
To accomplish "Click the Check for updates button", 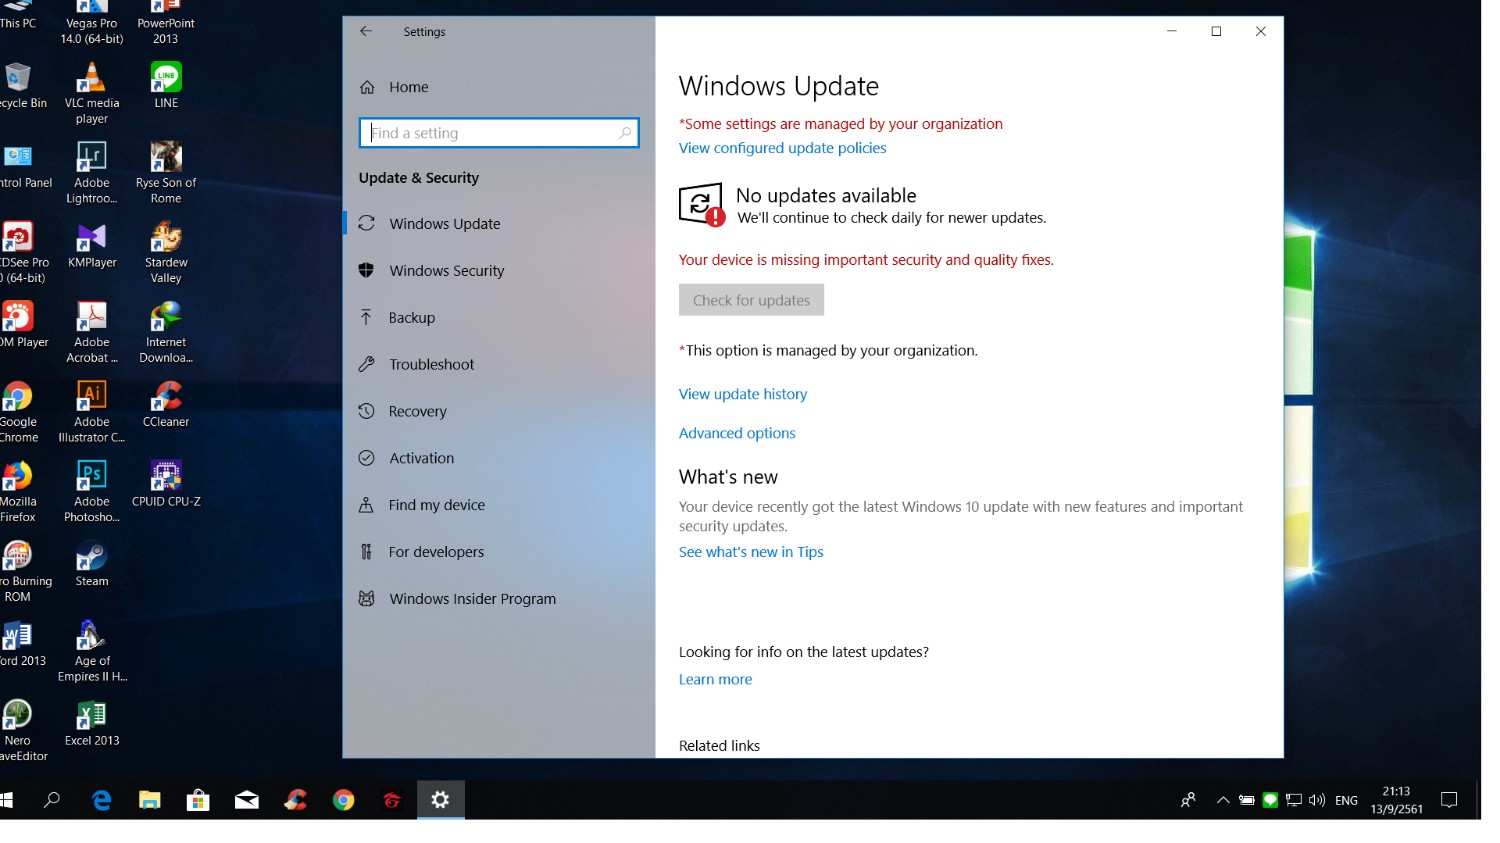I will 751,300.
